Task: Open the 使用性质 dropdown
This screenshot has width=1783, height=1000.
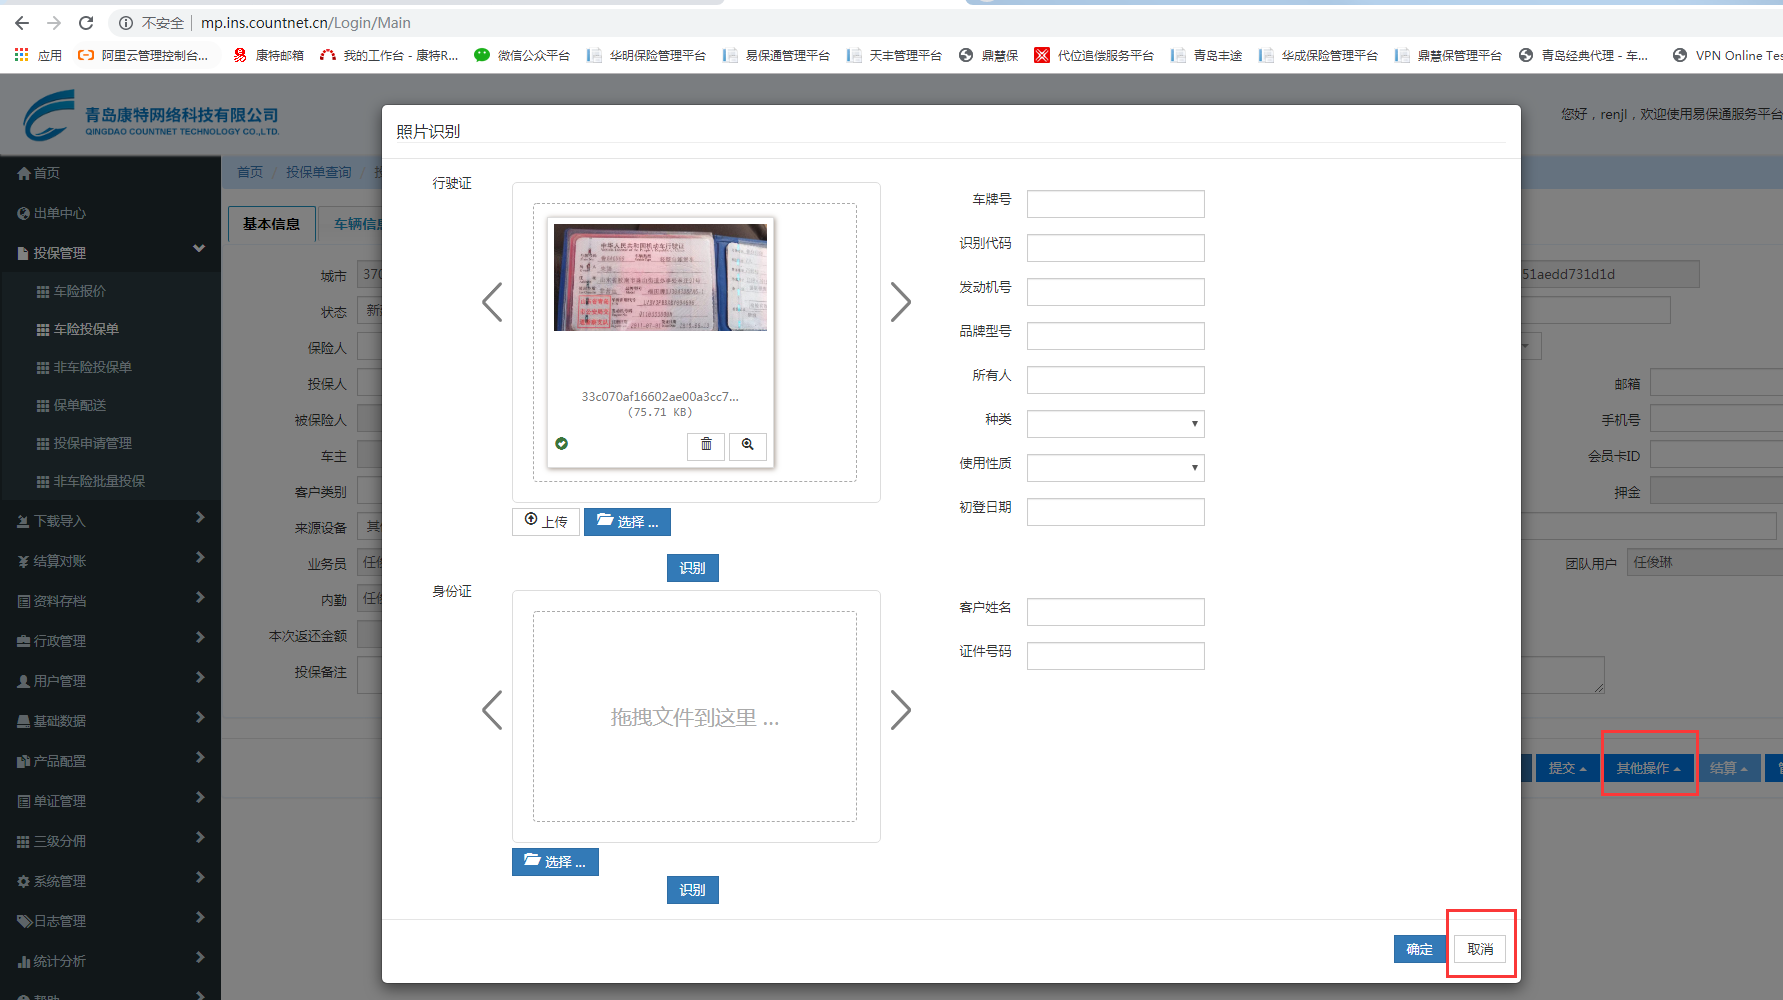Action: [x=1115, y=468]
